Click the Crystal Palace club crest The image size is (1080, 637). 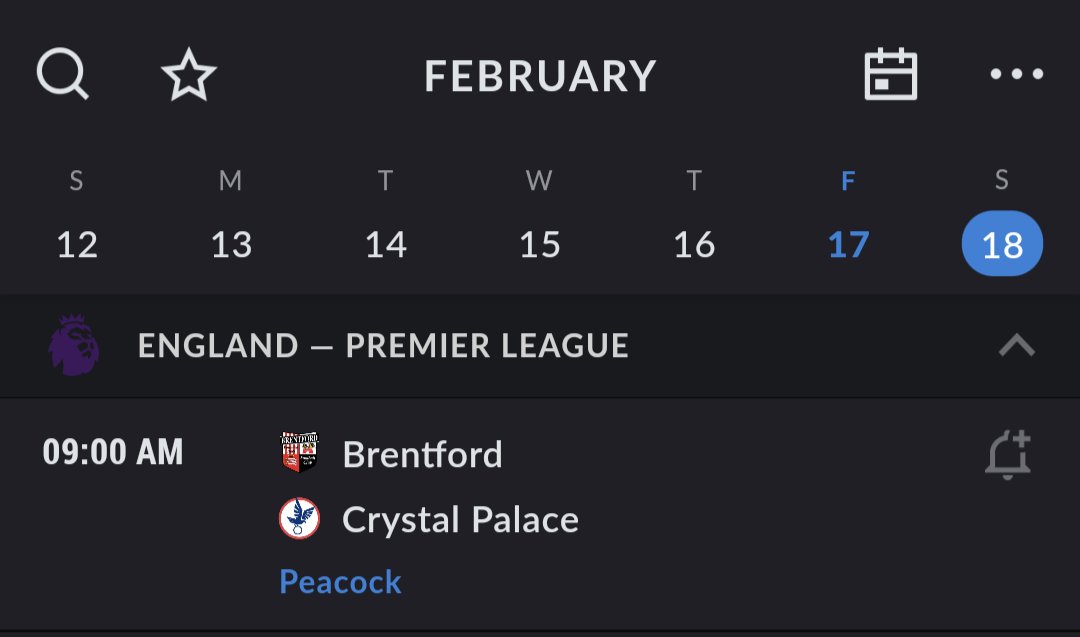coord(299,519)
